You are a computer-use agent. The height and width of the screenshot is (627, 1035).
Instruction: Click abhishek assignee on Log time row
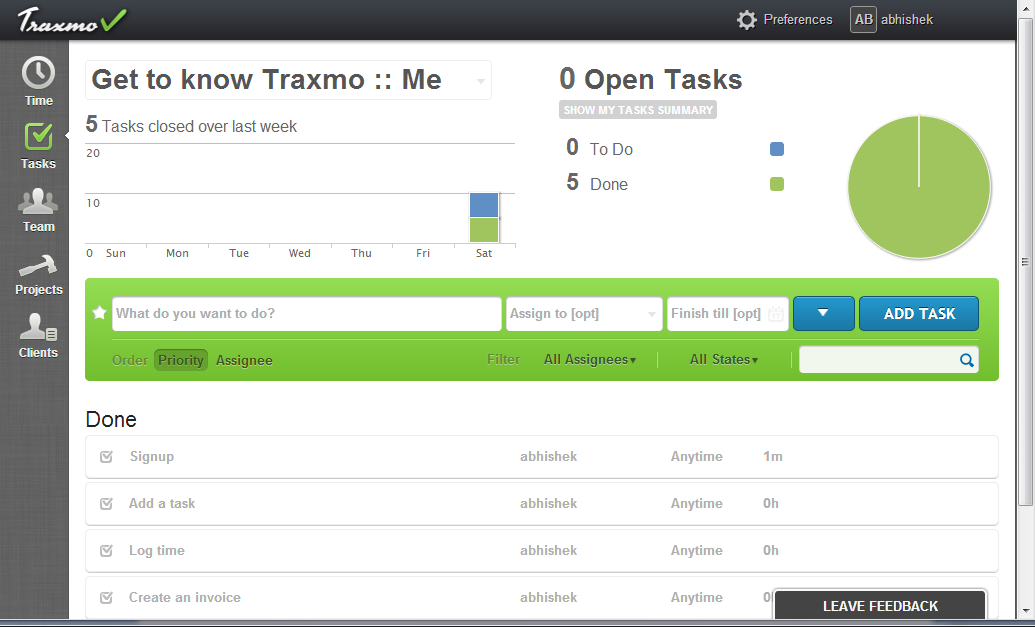[x=549, y=550]
